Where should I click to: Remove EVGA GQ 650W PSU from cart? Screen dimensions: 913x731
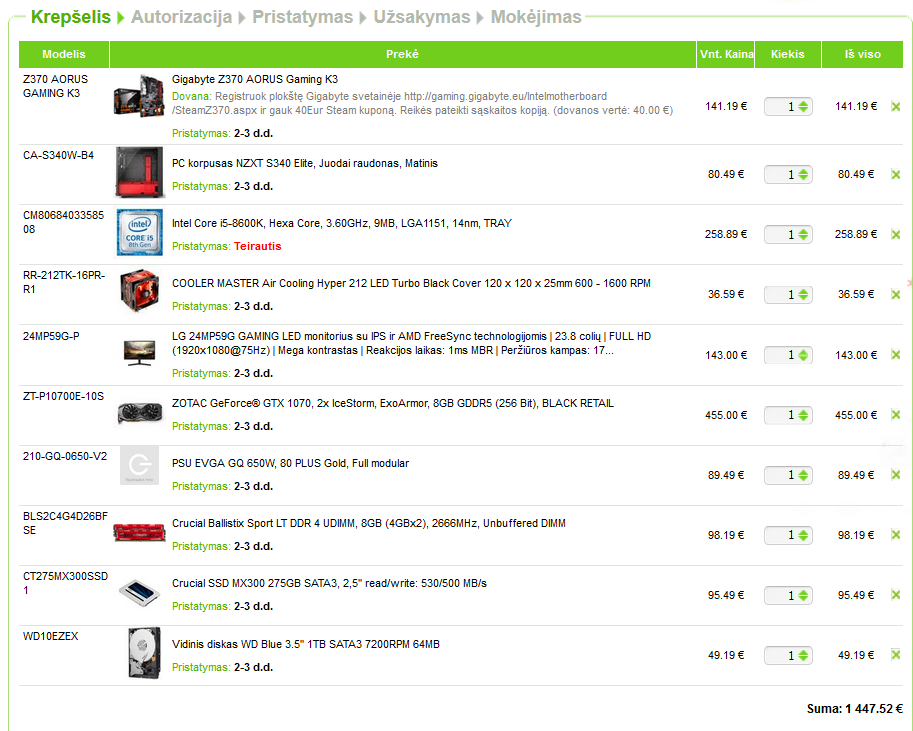click(x=896, y=475)
